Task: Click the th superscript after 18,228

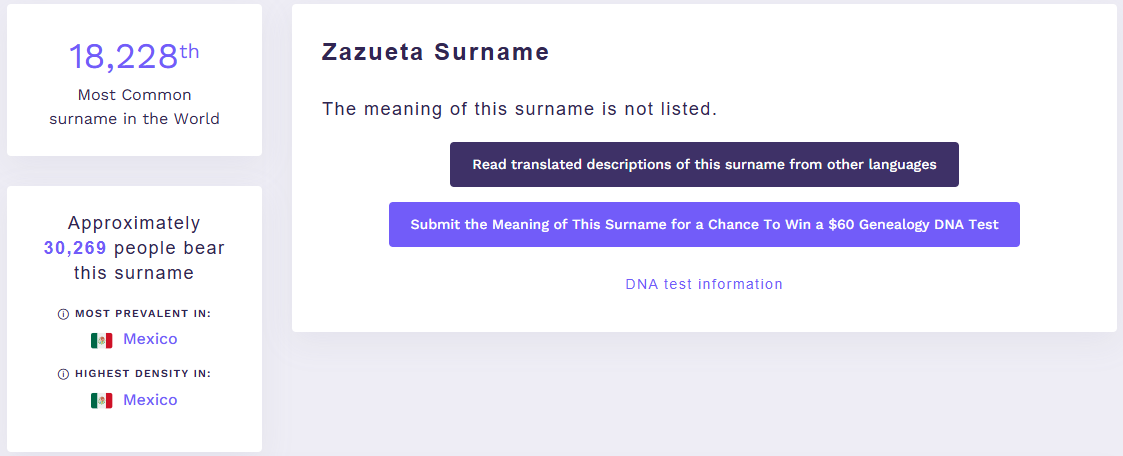Action: tap(190, 51)
